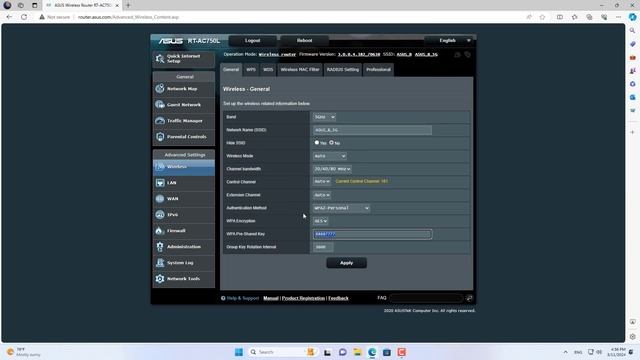Open Control Channel dropdown
Viewport: 640px width, 360px height.
tap(322, 182)
